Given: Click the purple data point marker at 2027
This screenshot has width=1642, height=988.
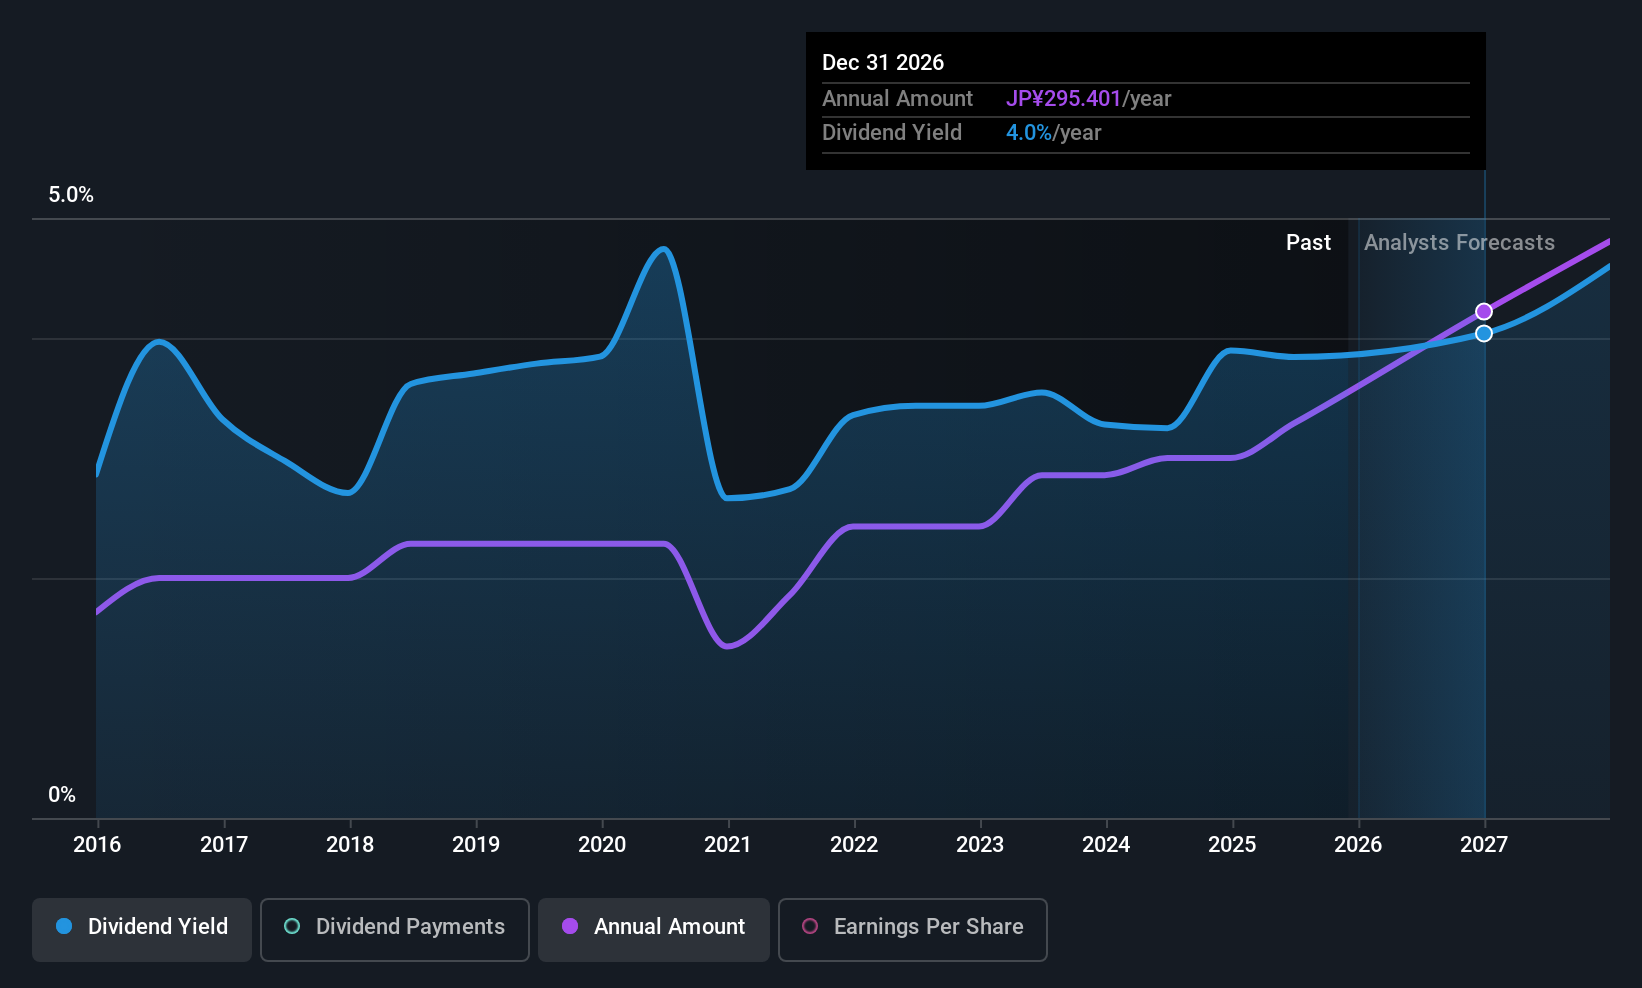Looking at the screenshot, I should point(1484,312).
